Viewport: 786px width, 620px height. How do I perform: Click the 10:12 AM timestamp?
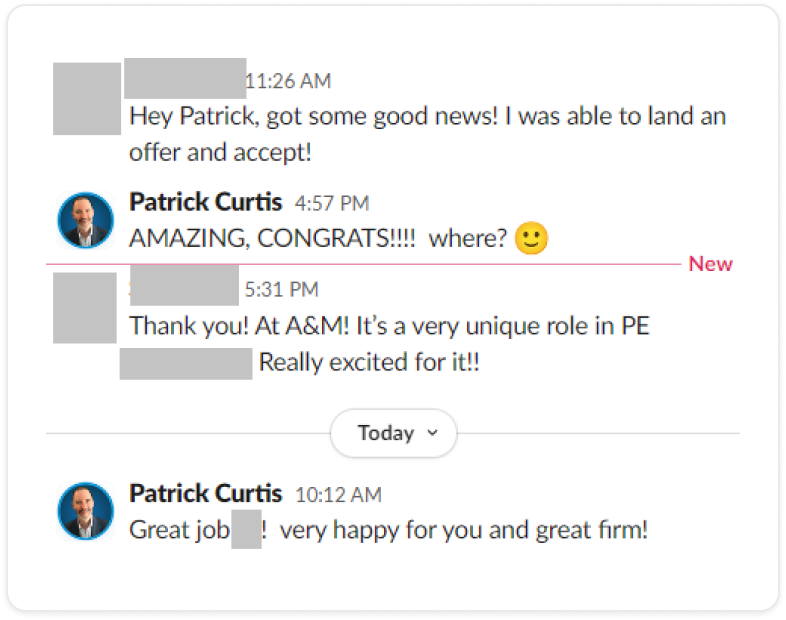tap(338, 495)
